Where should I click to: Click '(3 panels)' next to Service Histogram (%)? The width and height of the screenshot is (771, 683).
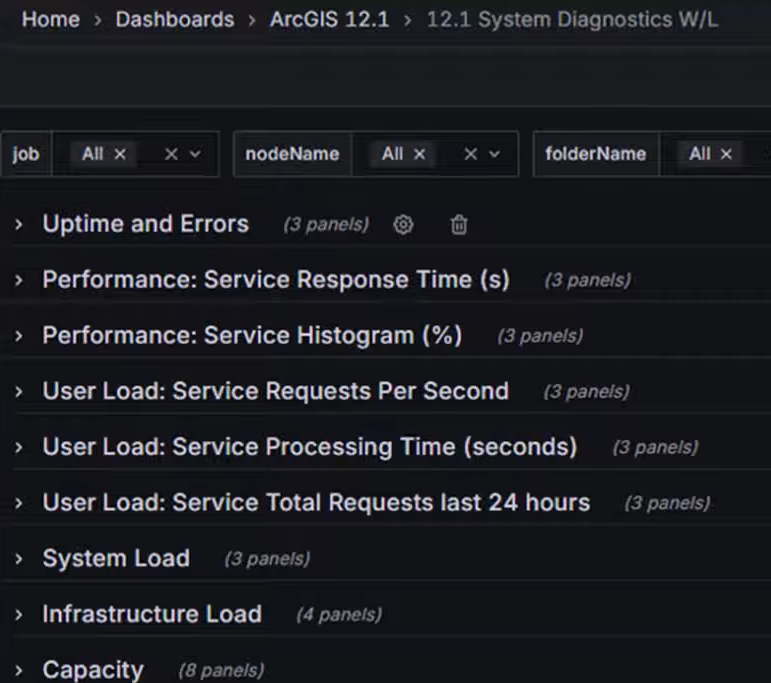pos(540,336)
